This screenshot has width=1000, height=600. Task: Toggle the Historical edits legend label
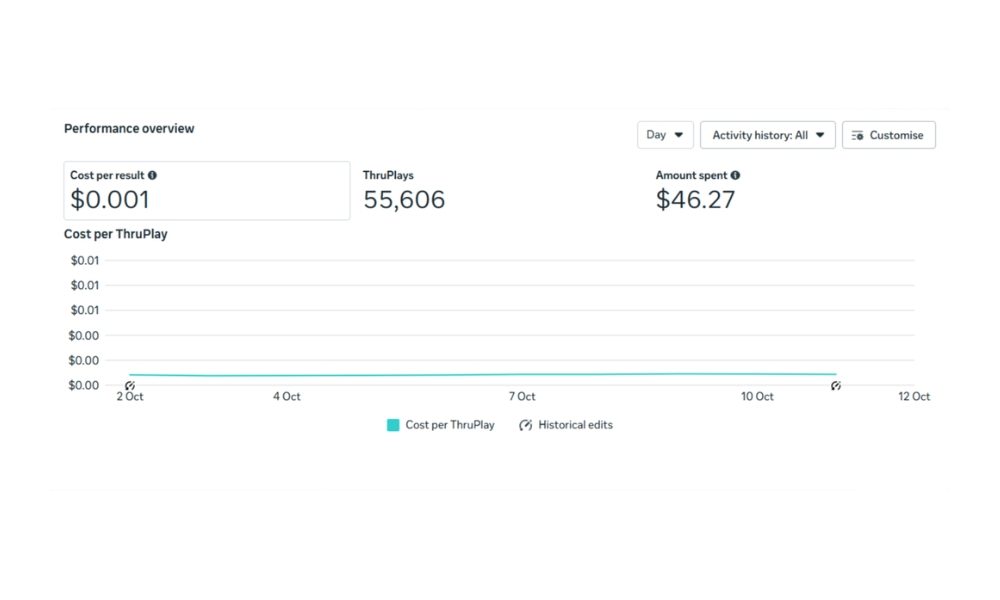[575, 425]
